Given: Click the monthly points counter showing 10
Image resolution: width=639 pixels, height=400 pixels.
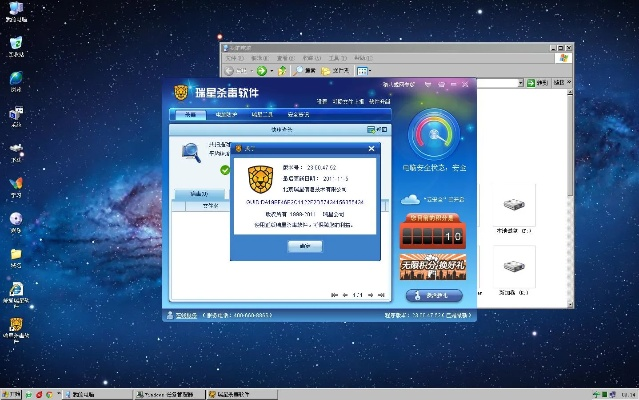Looking at the screenshot, I should point(433,231).
